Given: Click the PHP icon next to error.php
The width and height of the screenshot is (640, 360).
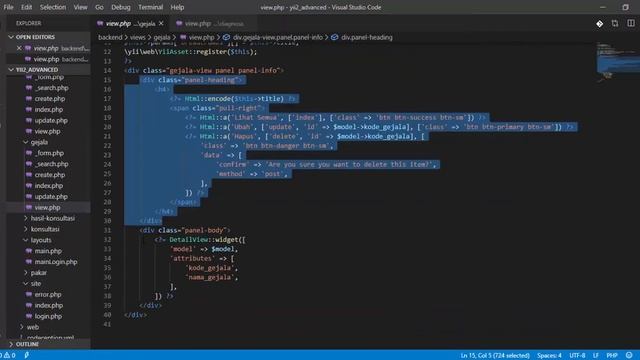Looking at the screenshot, I should coord(29,294).
